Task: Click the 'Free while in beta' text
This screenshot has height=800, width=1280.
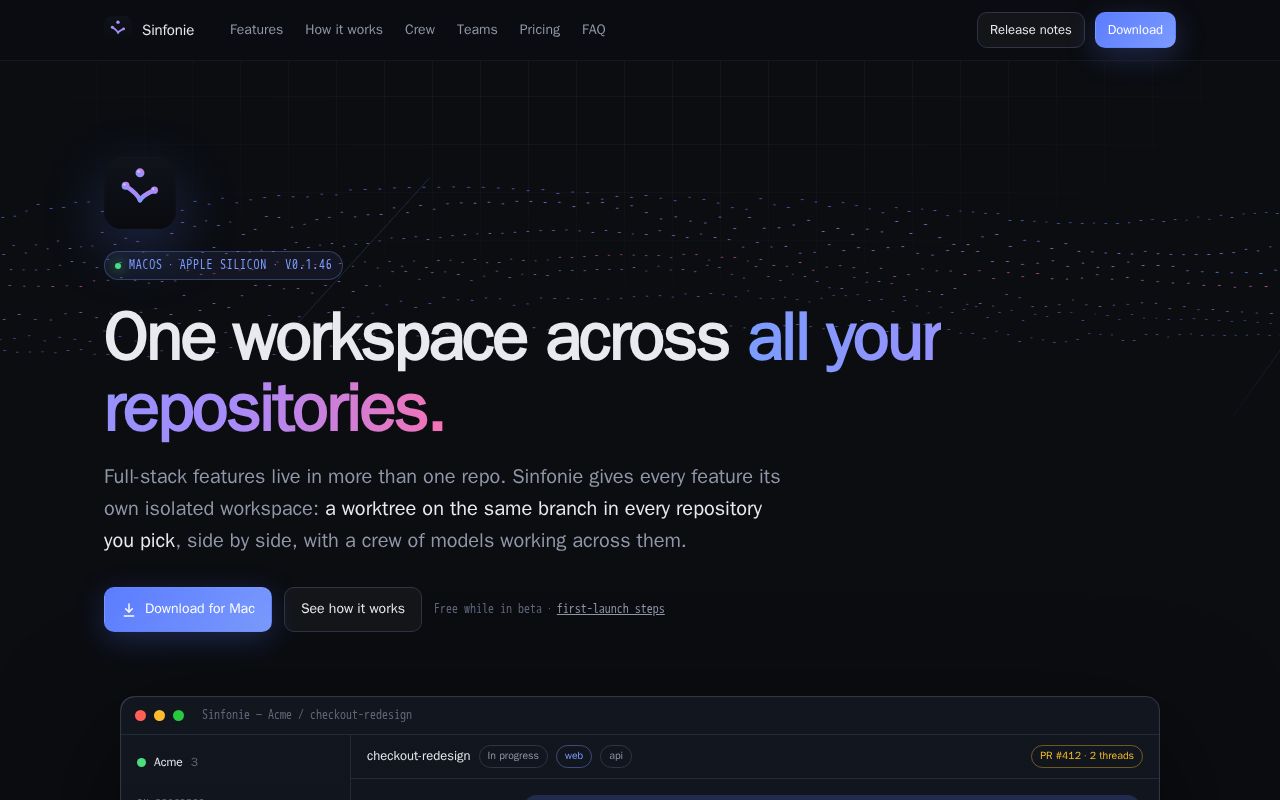Action: [x=488, y=609]
